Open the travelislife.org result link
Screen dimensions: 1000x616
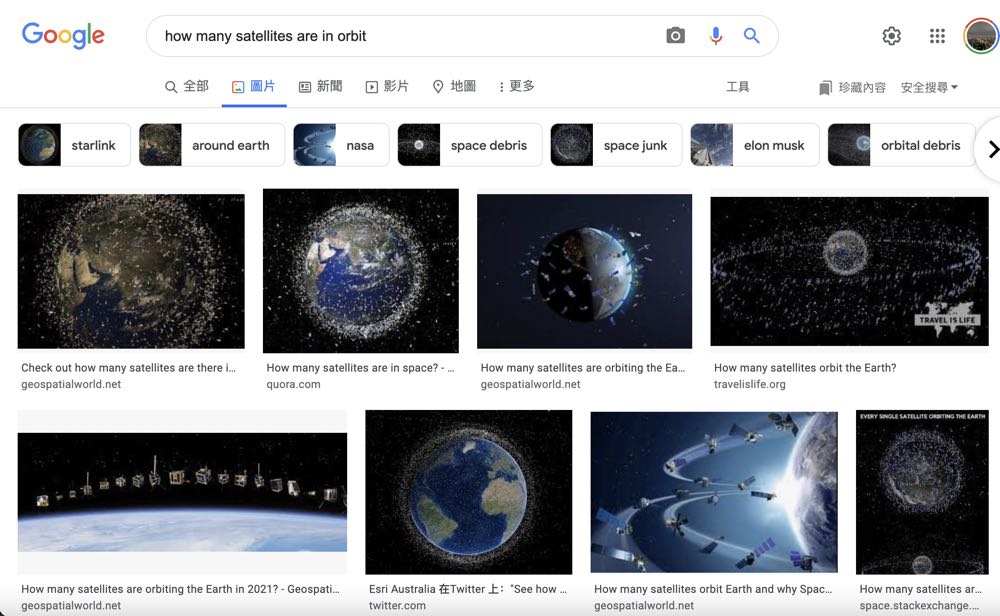[x=750, y=384]
